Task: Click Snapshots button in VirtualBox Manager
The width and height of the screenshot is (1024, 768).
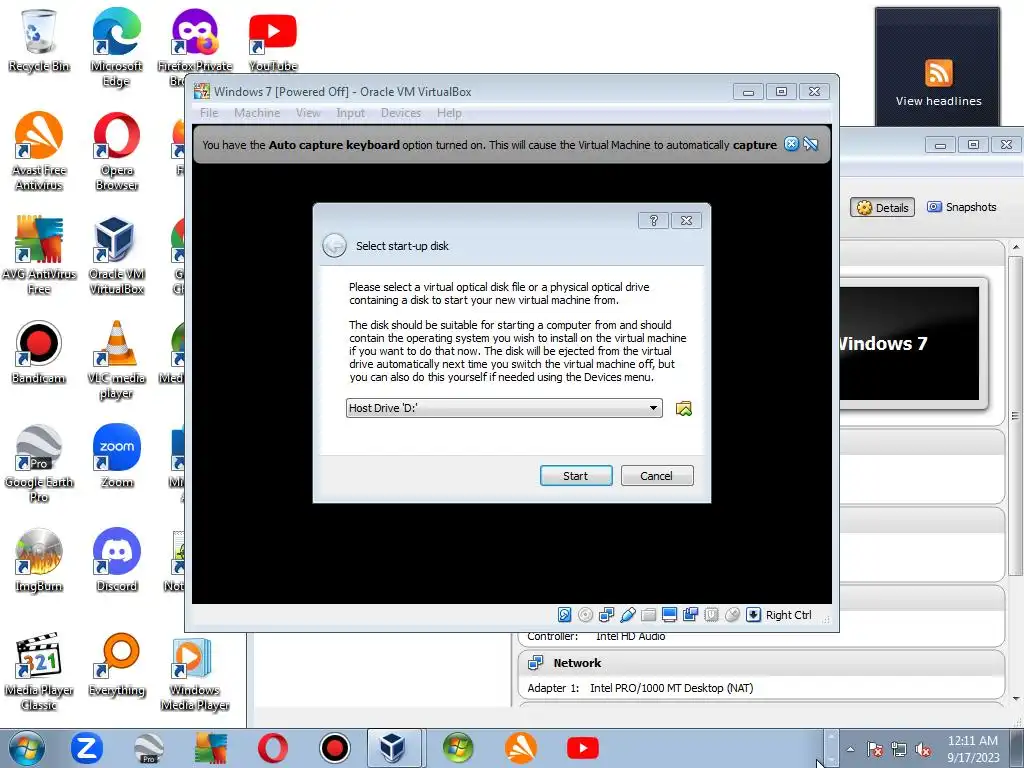Action: (x=961, y=207)
